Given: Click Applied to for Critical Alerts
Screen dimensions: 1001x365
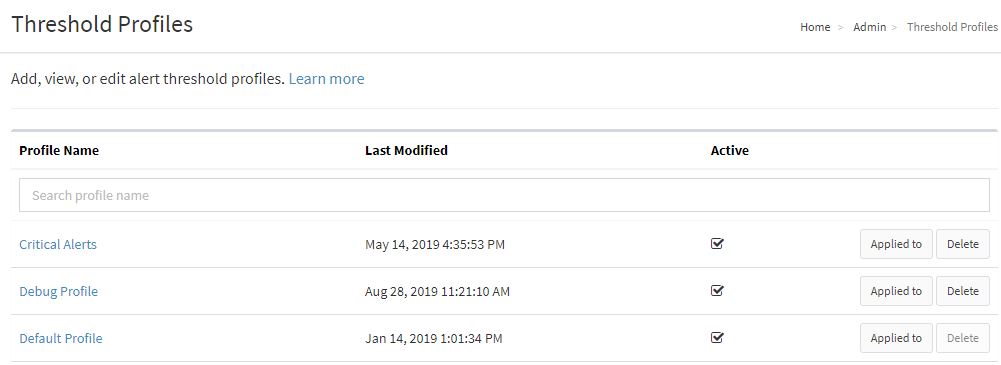Looking at the screenshot, I should point(896,244).
